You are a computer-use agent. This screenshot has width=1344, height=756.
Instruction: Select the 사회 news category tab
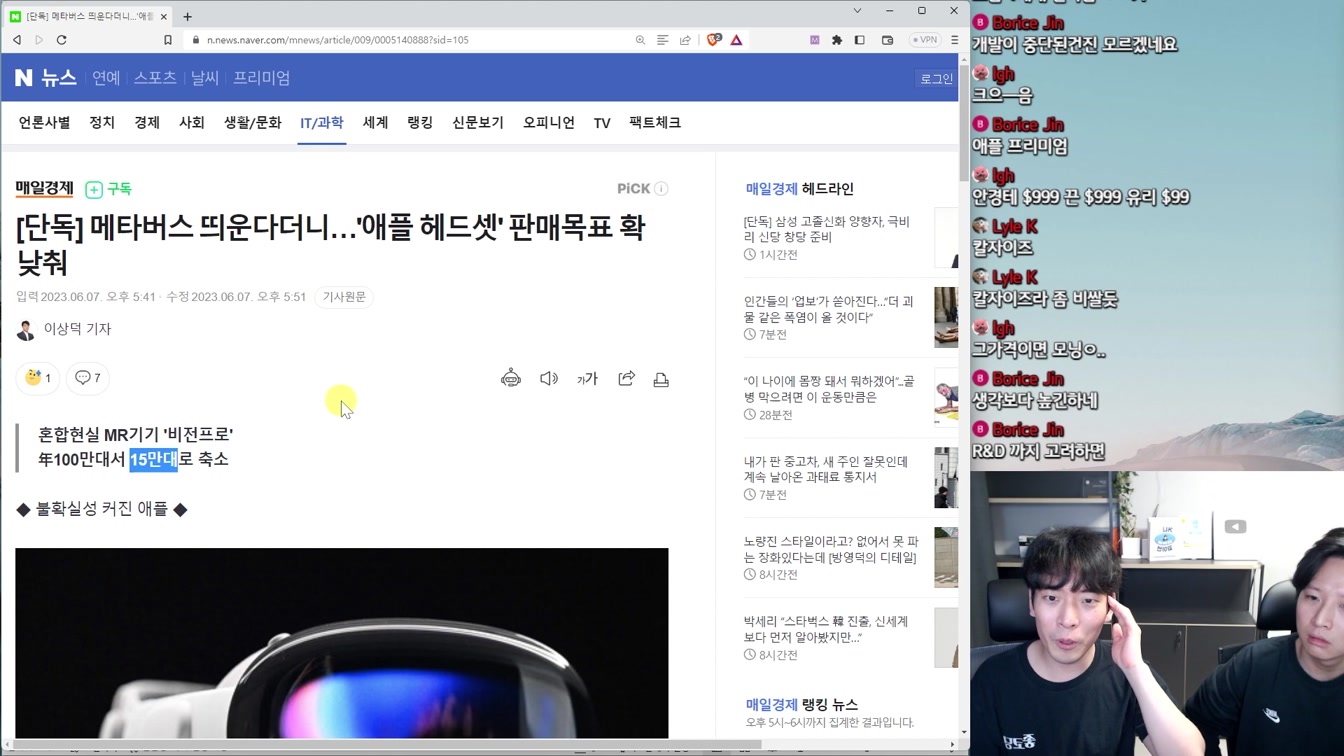point(192,122)
